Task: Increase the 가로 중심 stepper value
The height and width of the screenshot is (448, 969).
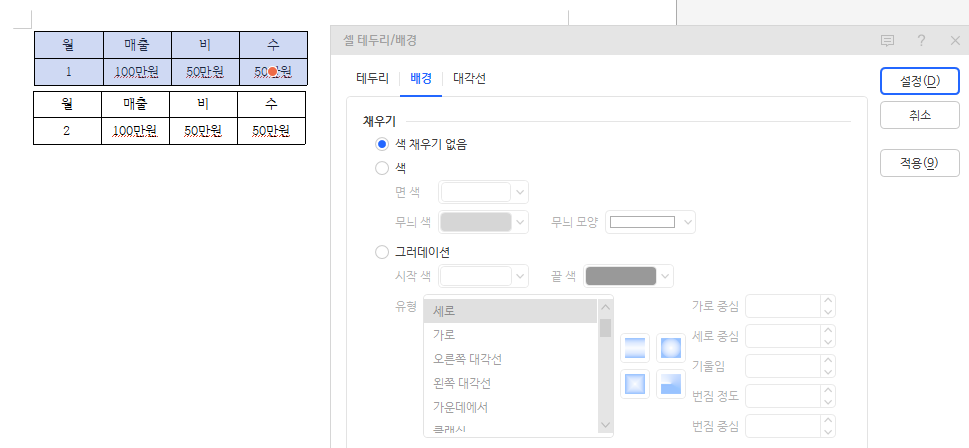Action: pos(828,301)
